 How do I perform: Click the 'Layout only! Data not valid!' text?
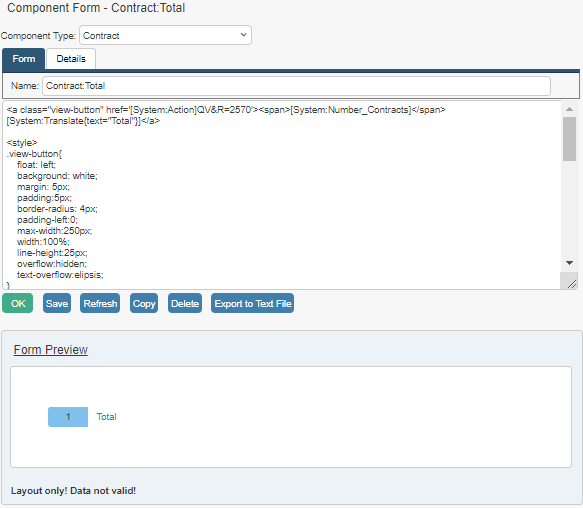point(73,491)
